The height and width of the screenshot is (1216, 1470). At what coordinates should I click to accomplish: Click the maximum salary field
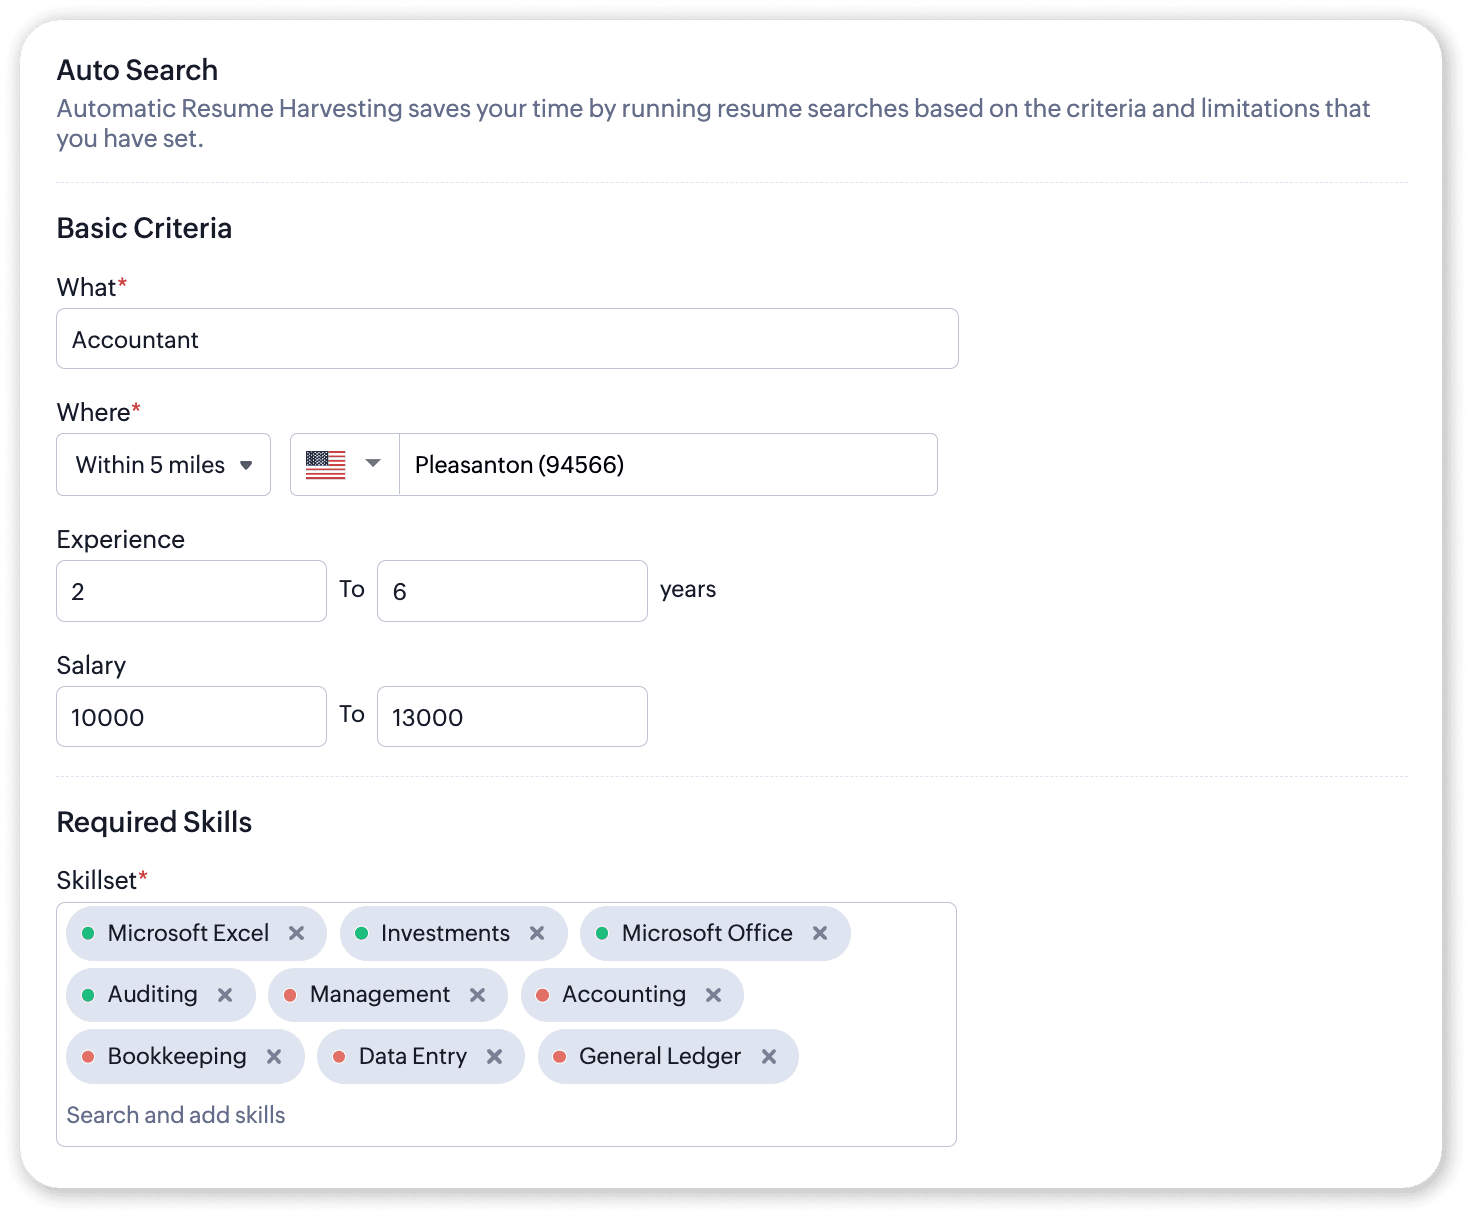[512, 717]
